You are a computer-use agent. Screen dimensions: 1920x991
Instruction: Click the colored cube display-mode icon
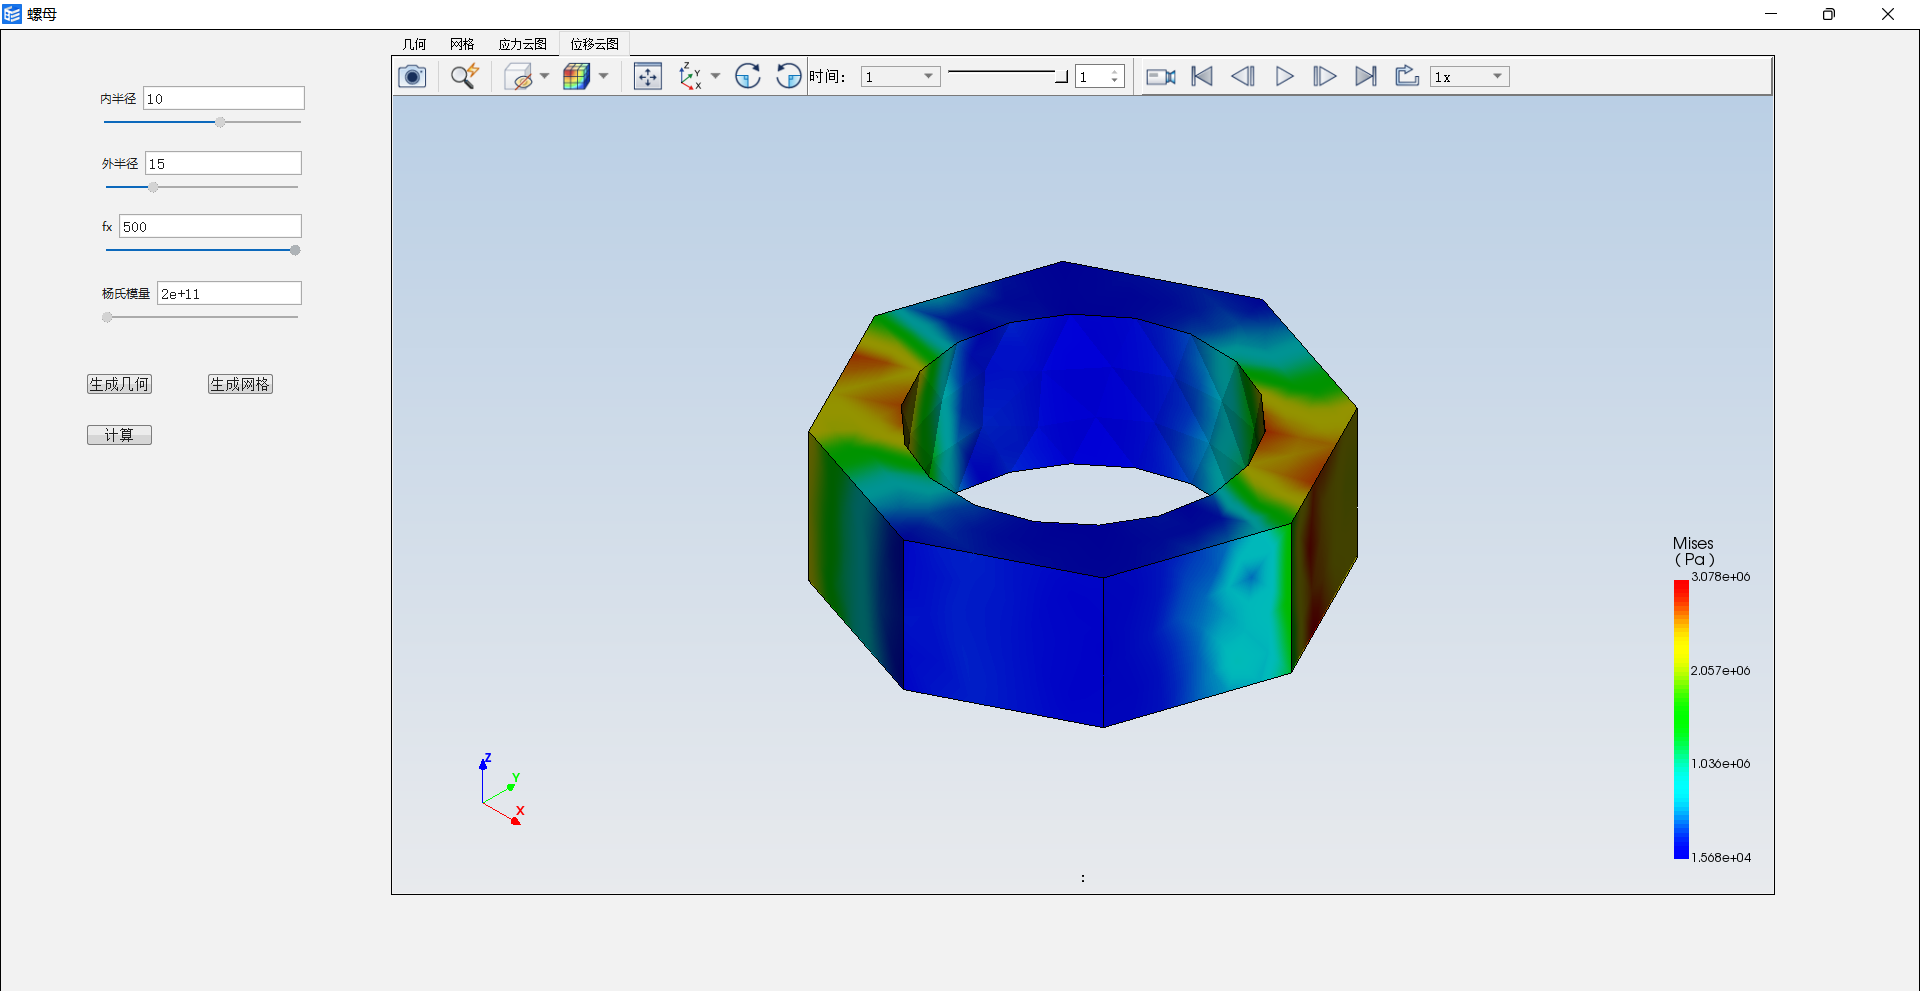[576, 77]
